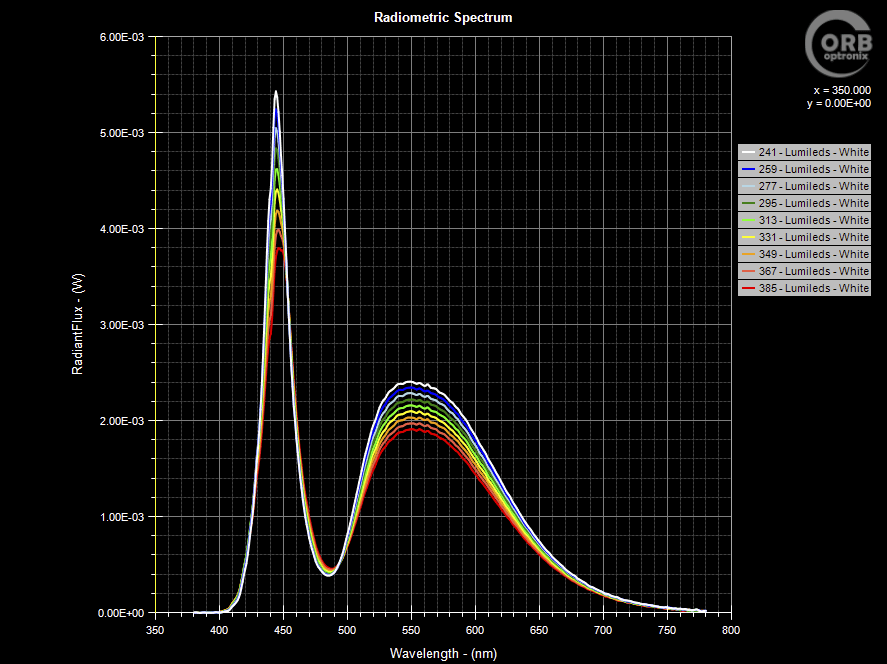Click the 350 x-axis tick label

point(155,630)
